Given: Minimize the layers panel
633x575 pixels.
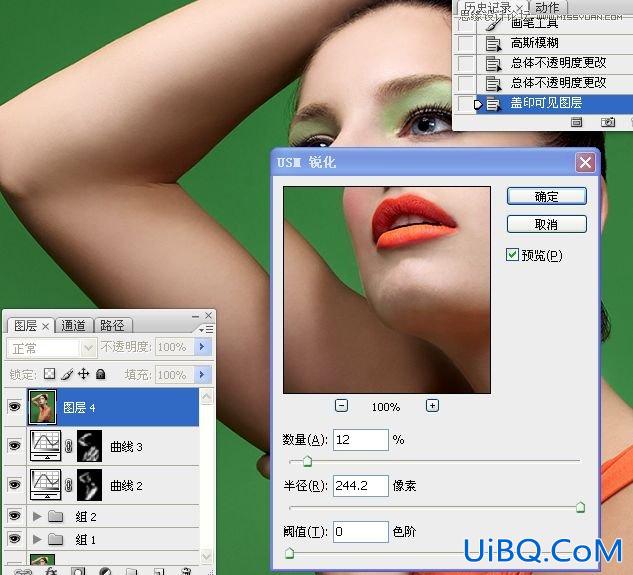Looking at the screenshot, I should pyautogui.click(x=195, y=316).
